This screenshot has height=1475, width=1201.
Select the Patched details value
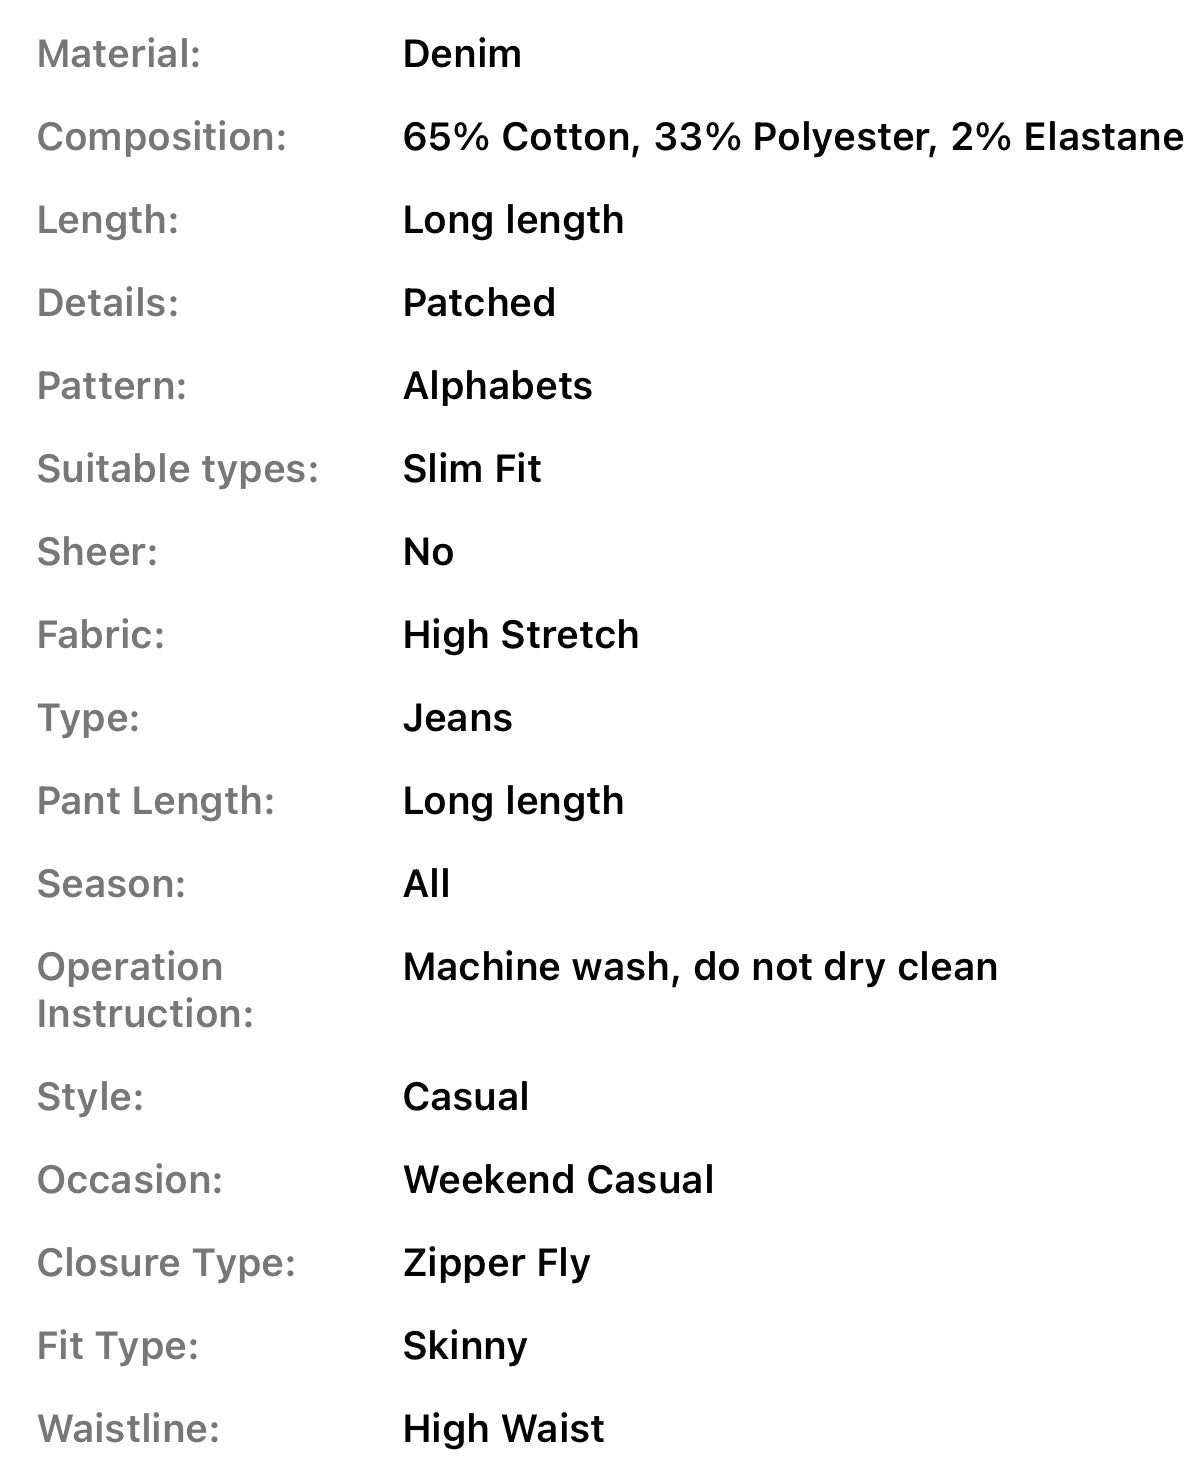479,303
